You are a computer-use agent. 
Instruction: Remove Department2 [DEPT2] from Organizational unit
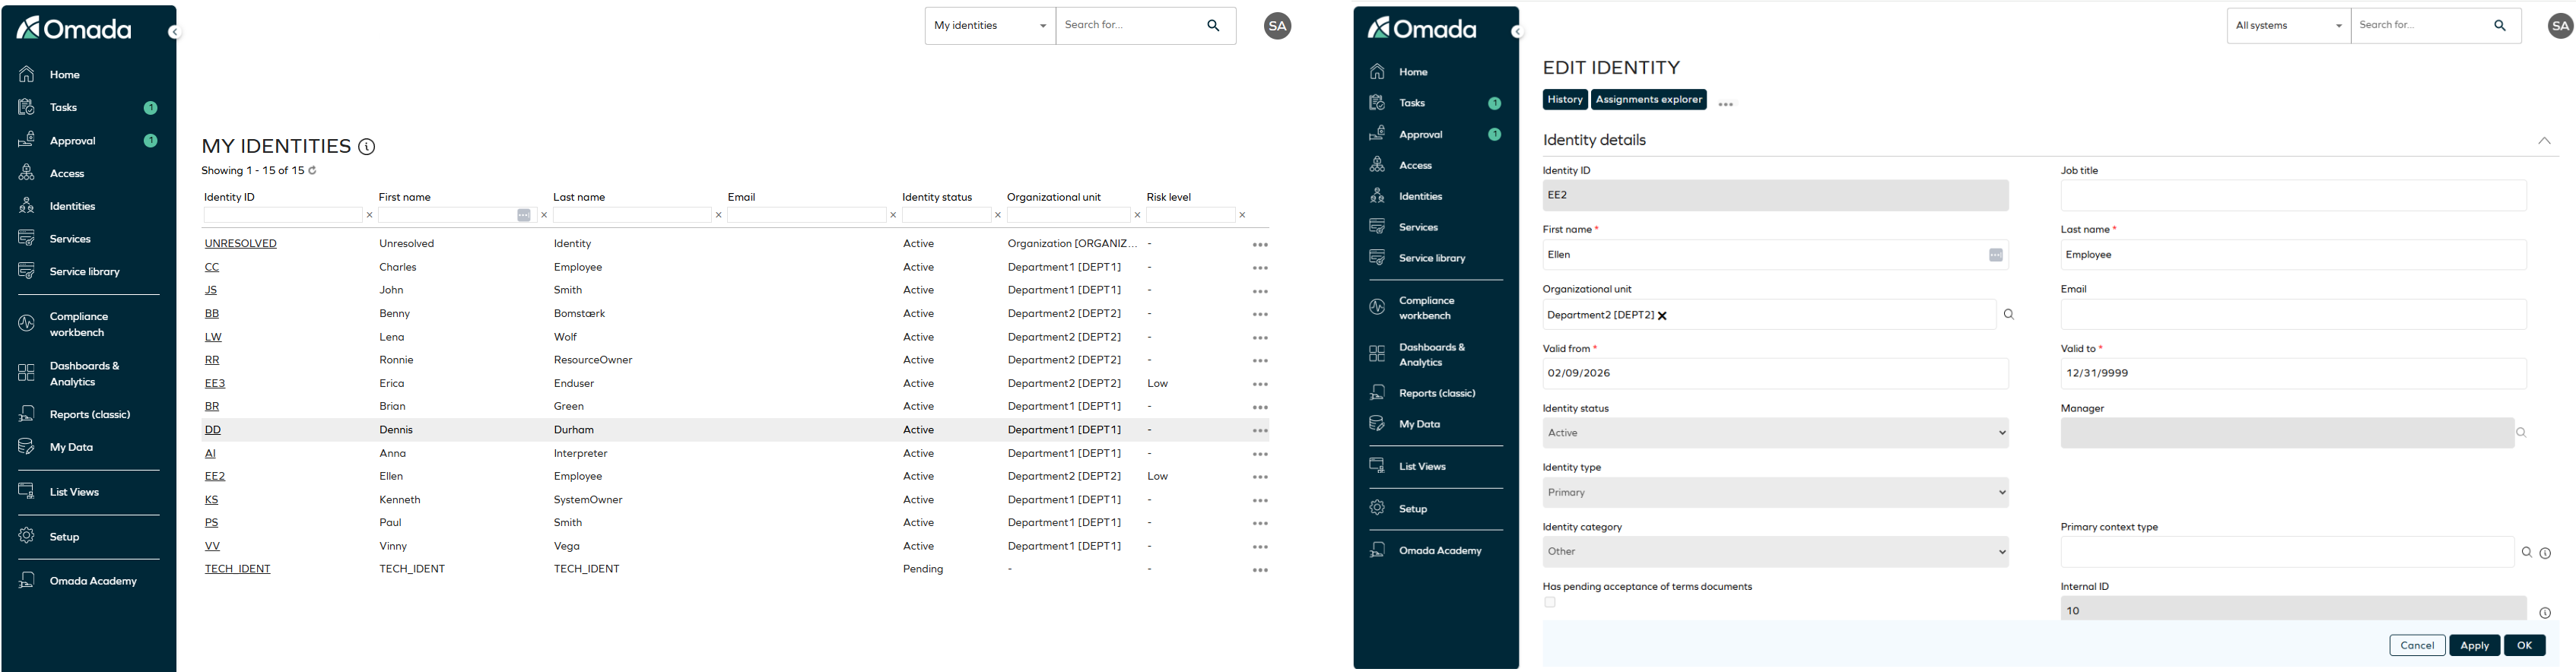pyautogui.click(x=1662, y=316)
